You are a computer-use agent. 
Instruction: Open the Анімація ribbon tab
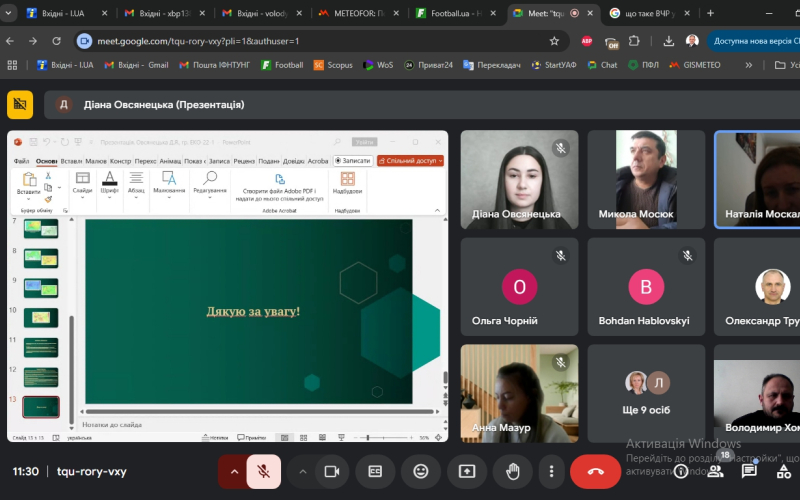pos(170,161)
